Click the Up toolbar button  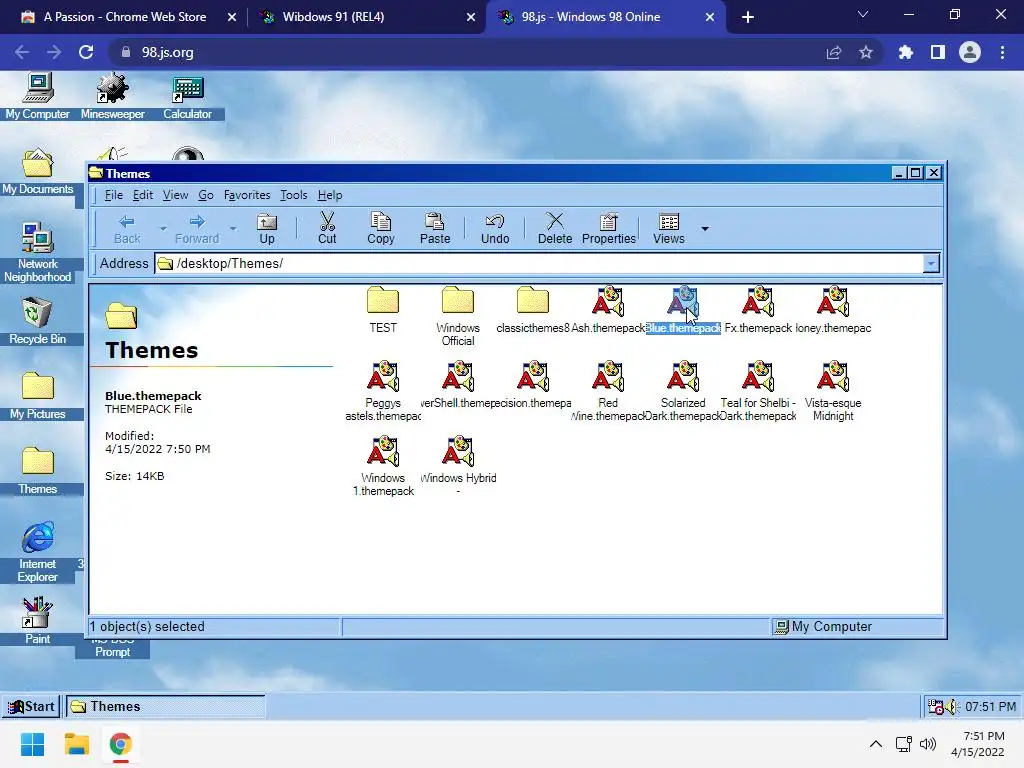point(266,229)
